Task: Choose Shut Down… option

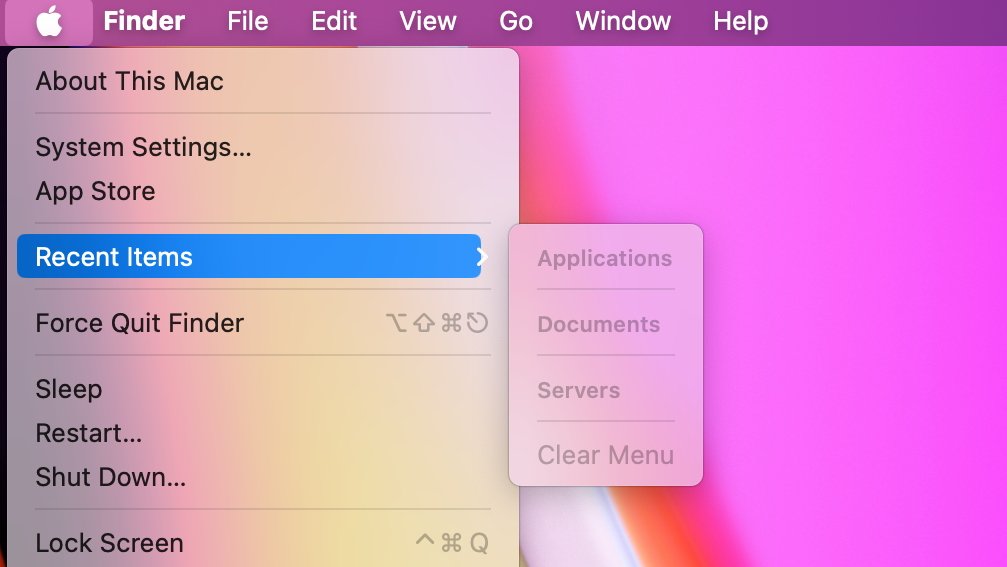Action: [x=111, y=477]
